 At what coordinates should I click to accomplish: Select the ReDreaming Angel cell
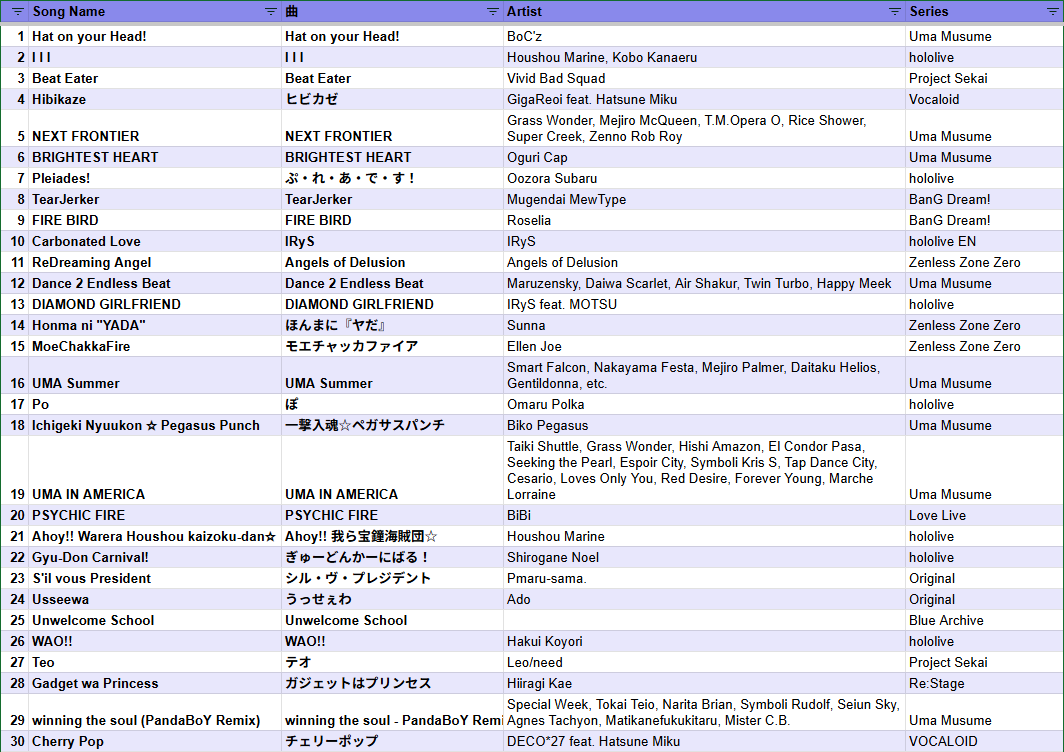(155, 263)
